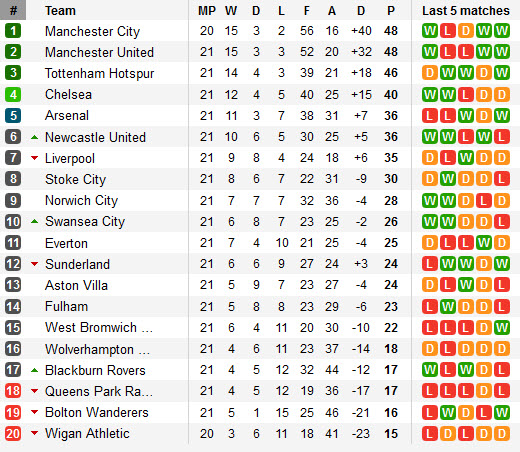This screenshot has width=520, height=452.
Task: Click the blue rank 5 badge
Action: pos(13,116)
